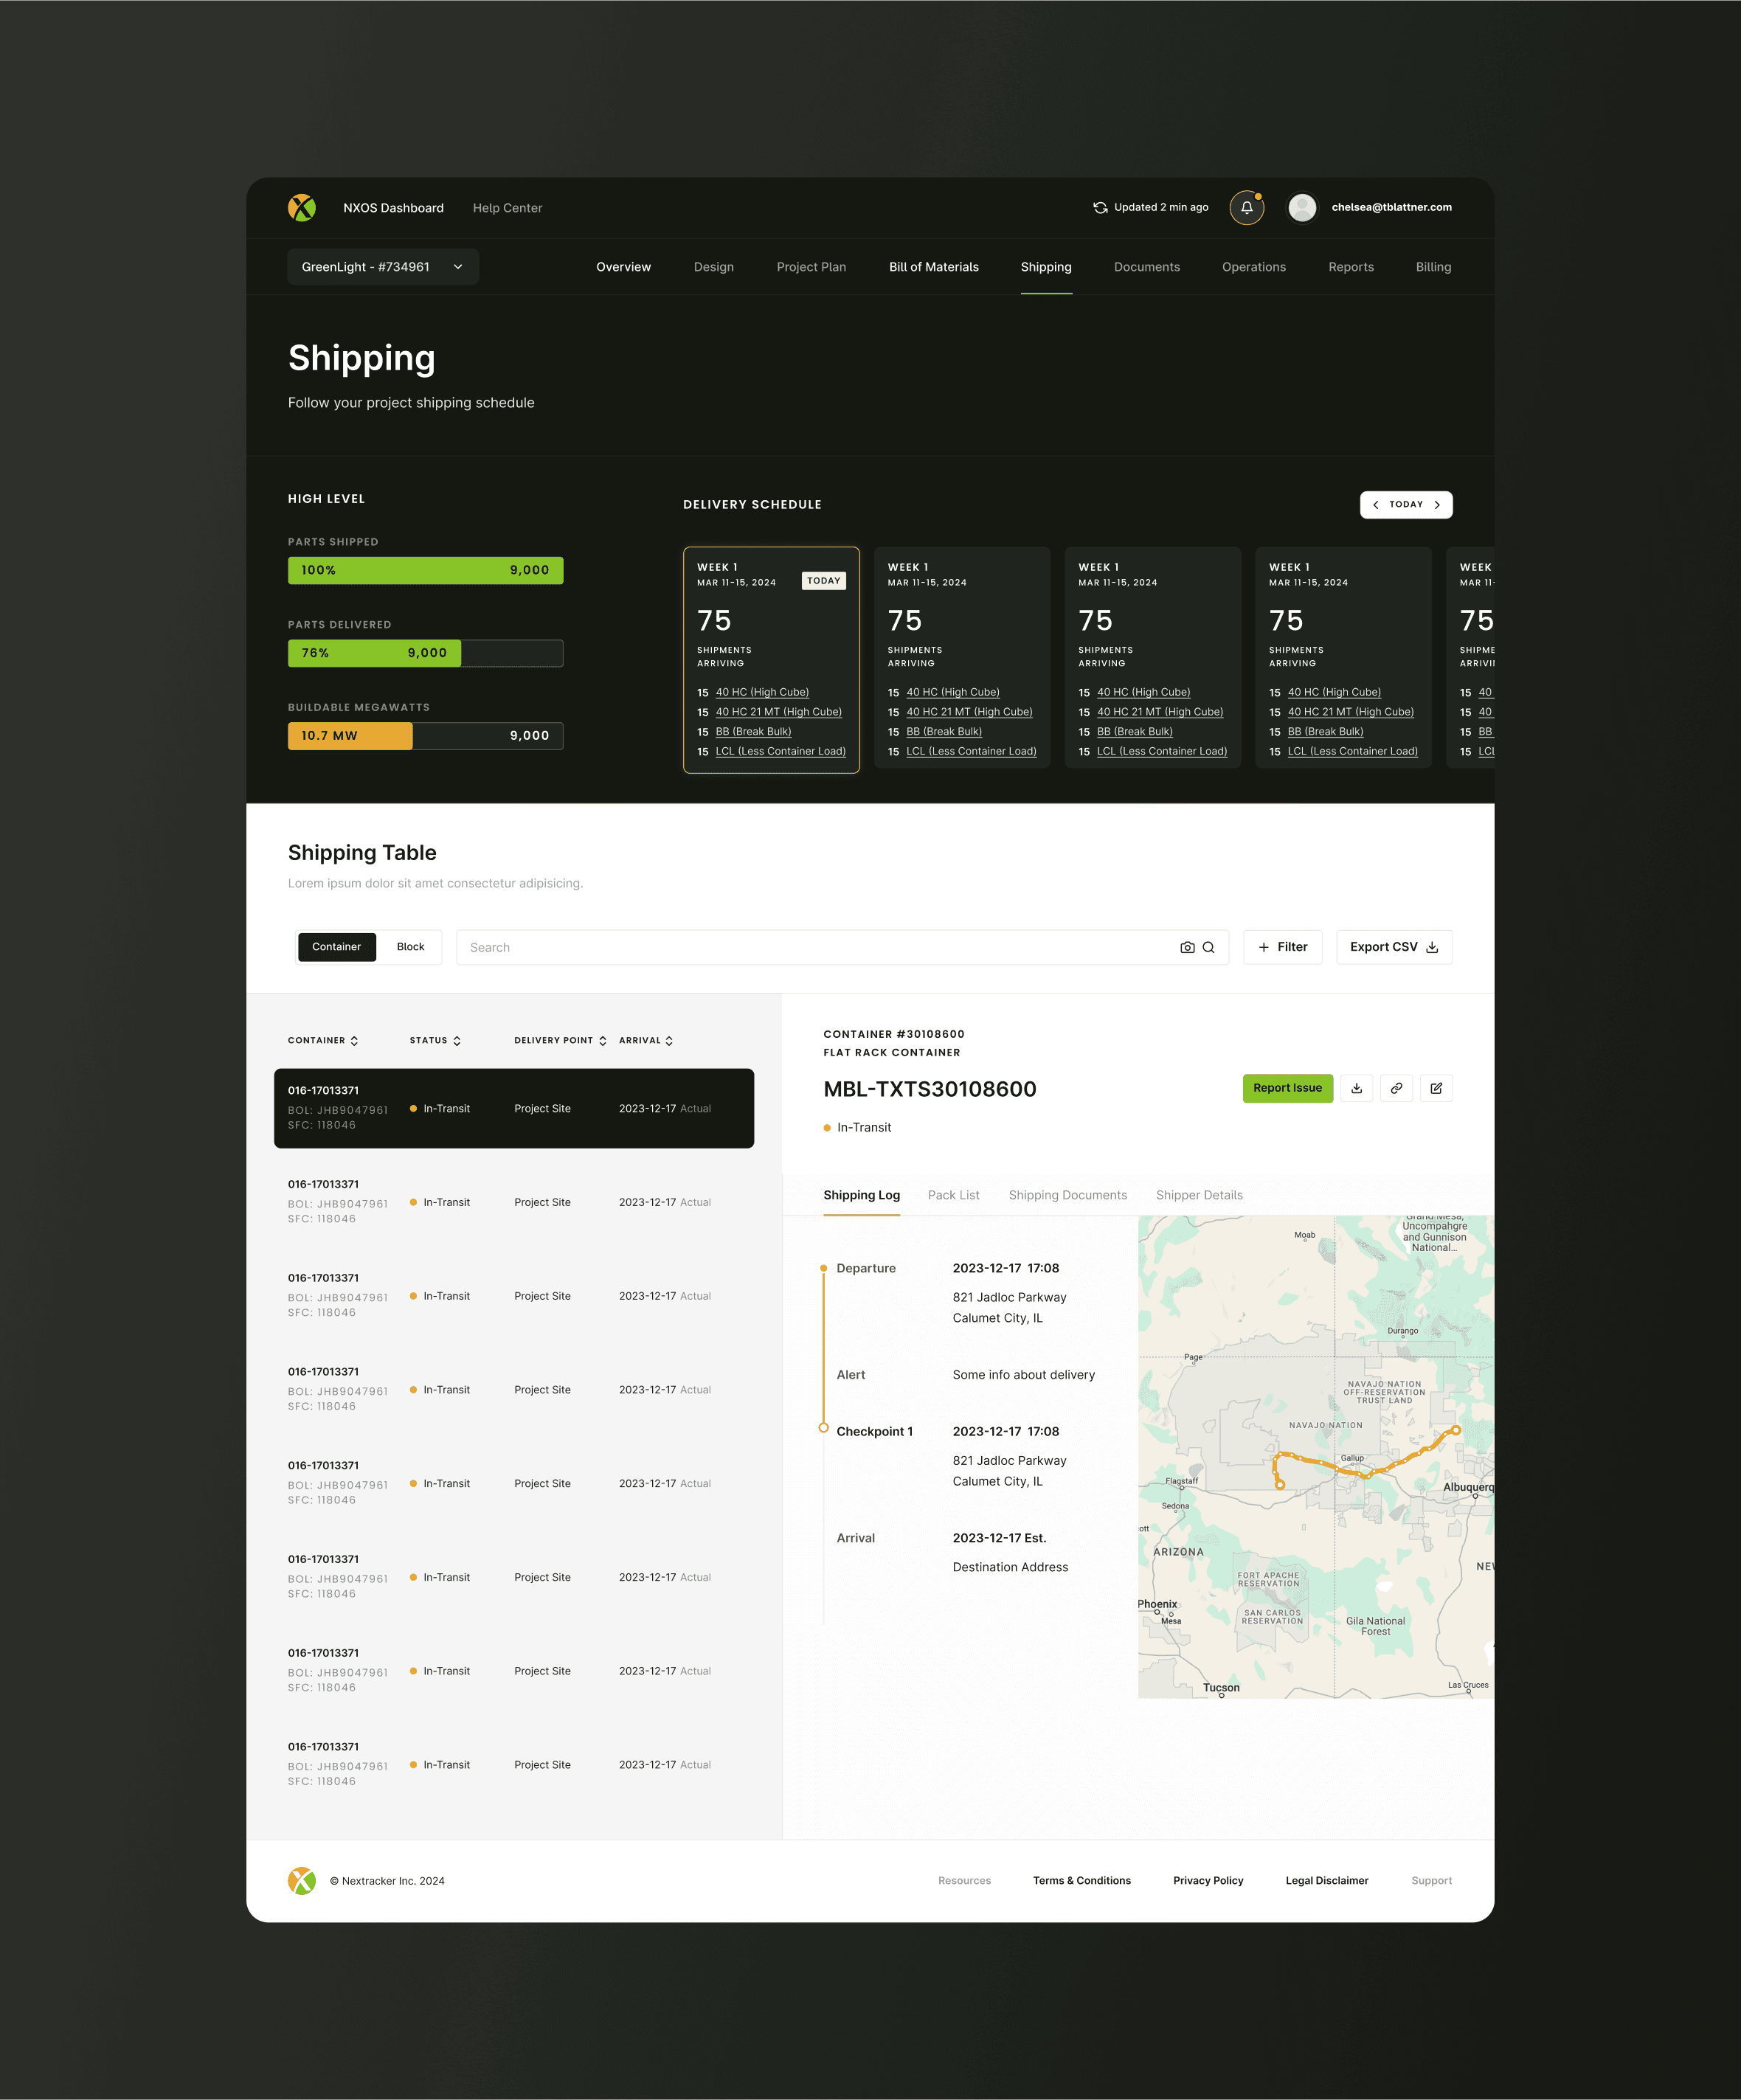Click the notification bell icon
This screenshot has height=2100, width=1741.
(1246, 208)
